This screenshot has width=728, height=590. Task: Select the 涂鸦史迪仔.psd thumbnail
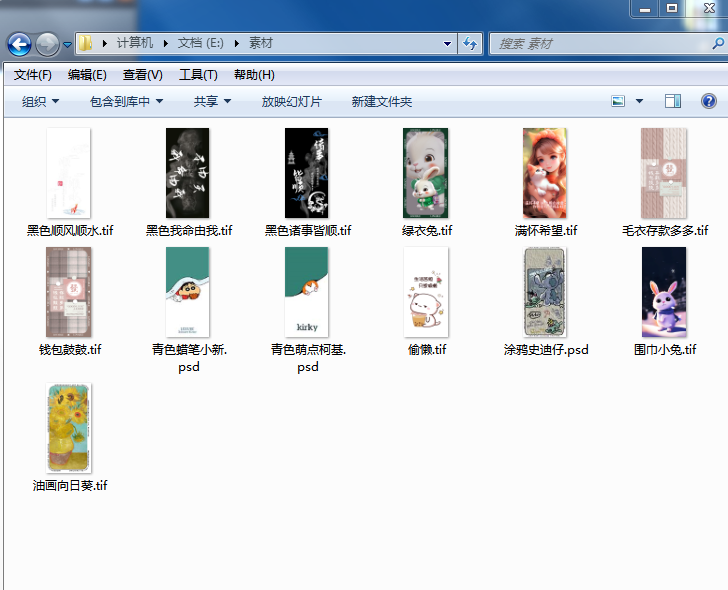point(545,292)
